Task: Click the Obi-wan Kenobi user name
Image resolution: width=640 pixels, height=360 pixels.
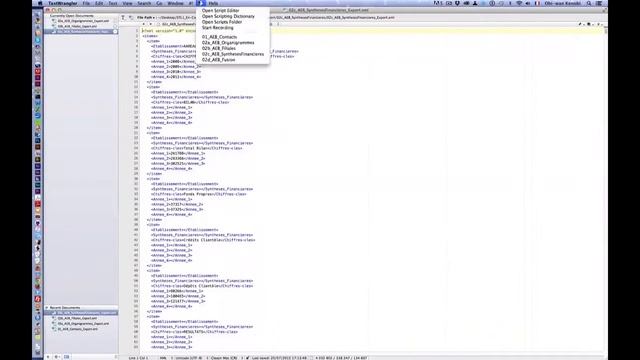Action: 562,3
